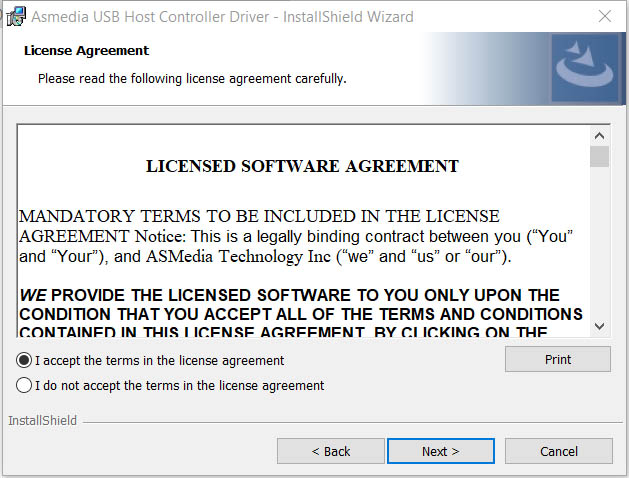Image resolution: width=629 pixels, height=478 pixels.
Task: Click the license text scroll down arrow
Action: (x=600, y=326)
